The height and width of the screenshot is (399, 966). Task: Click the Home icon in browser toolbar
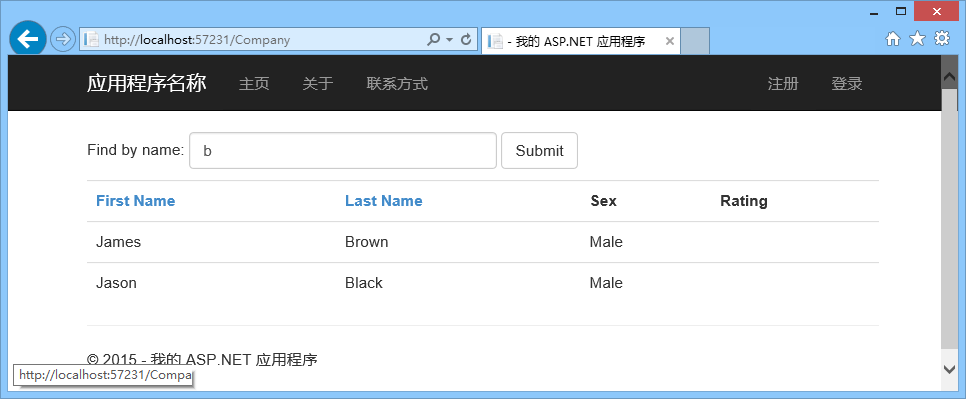893,39
